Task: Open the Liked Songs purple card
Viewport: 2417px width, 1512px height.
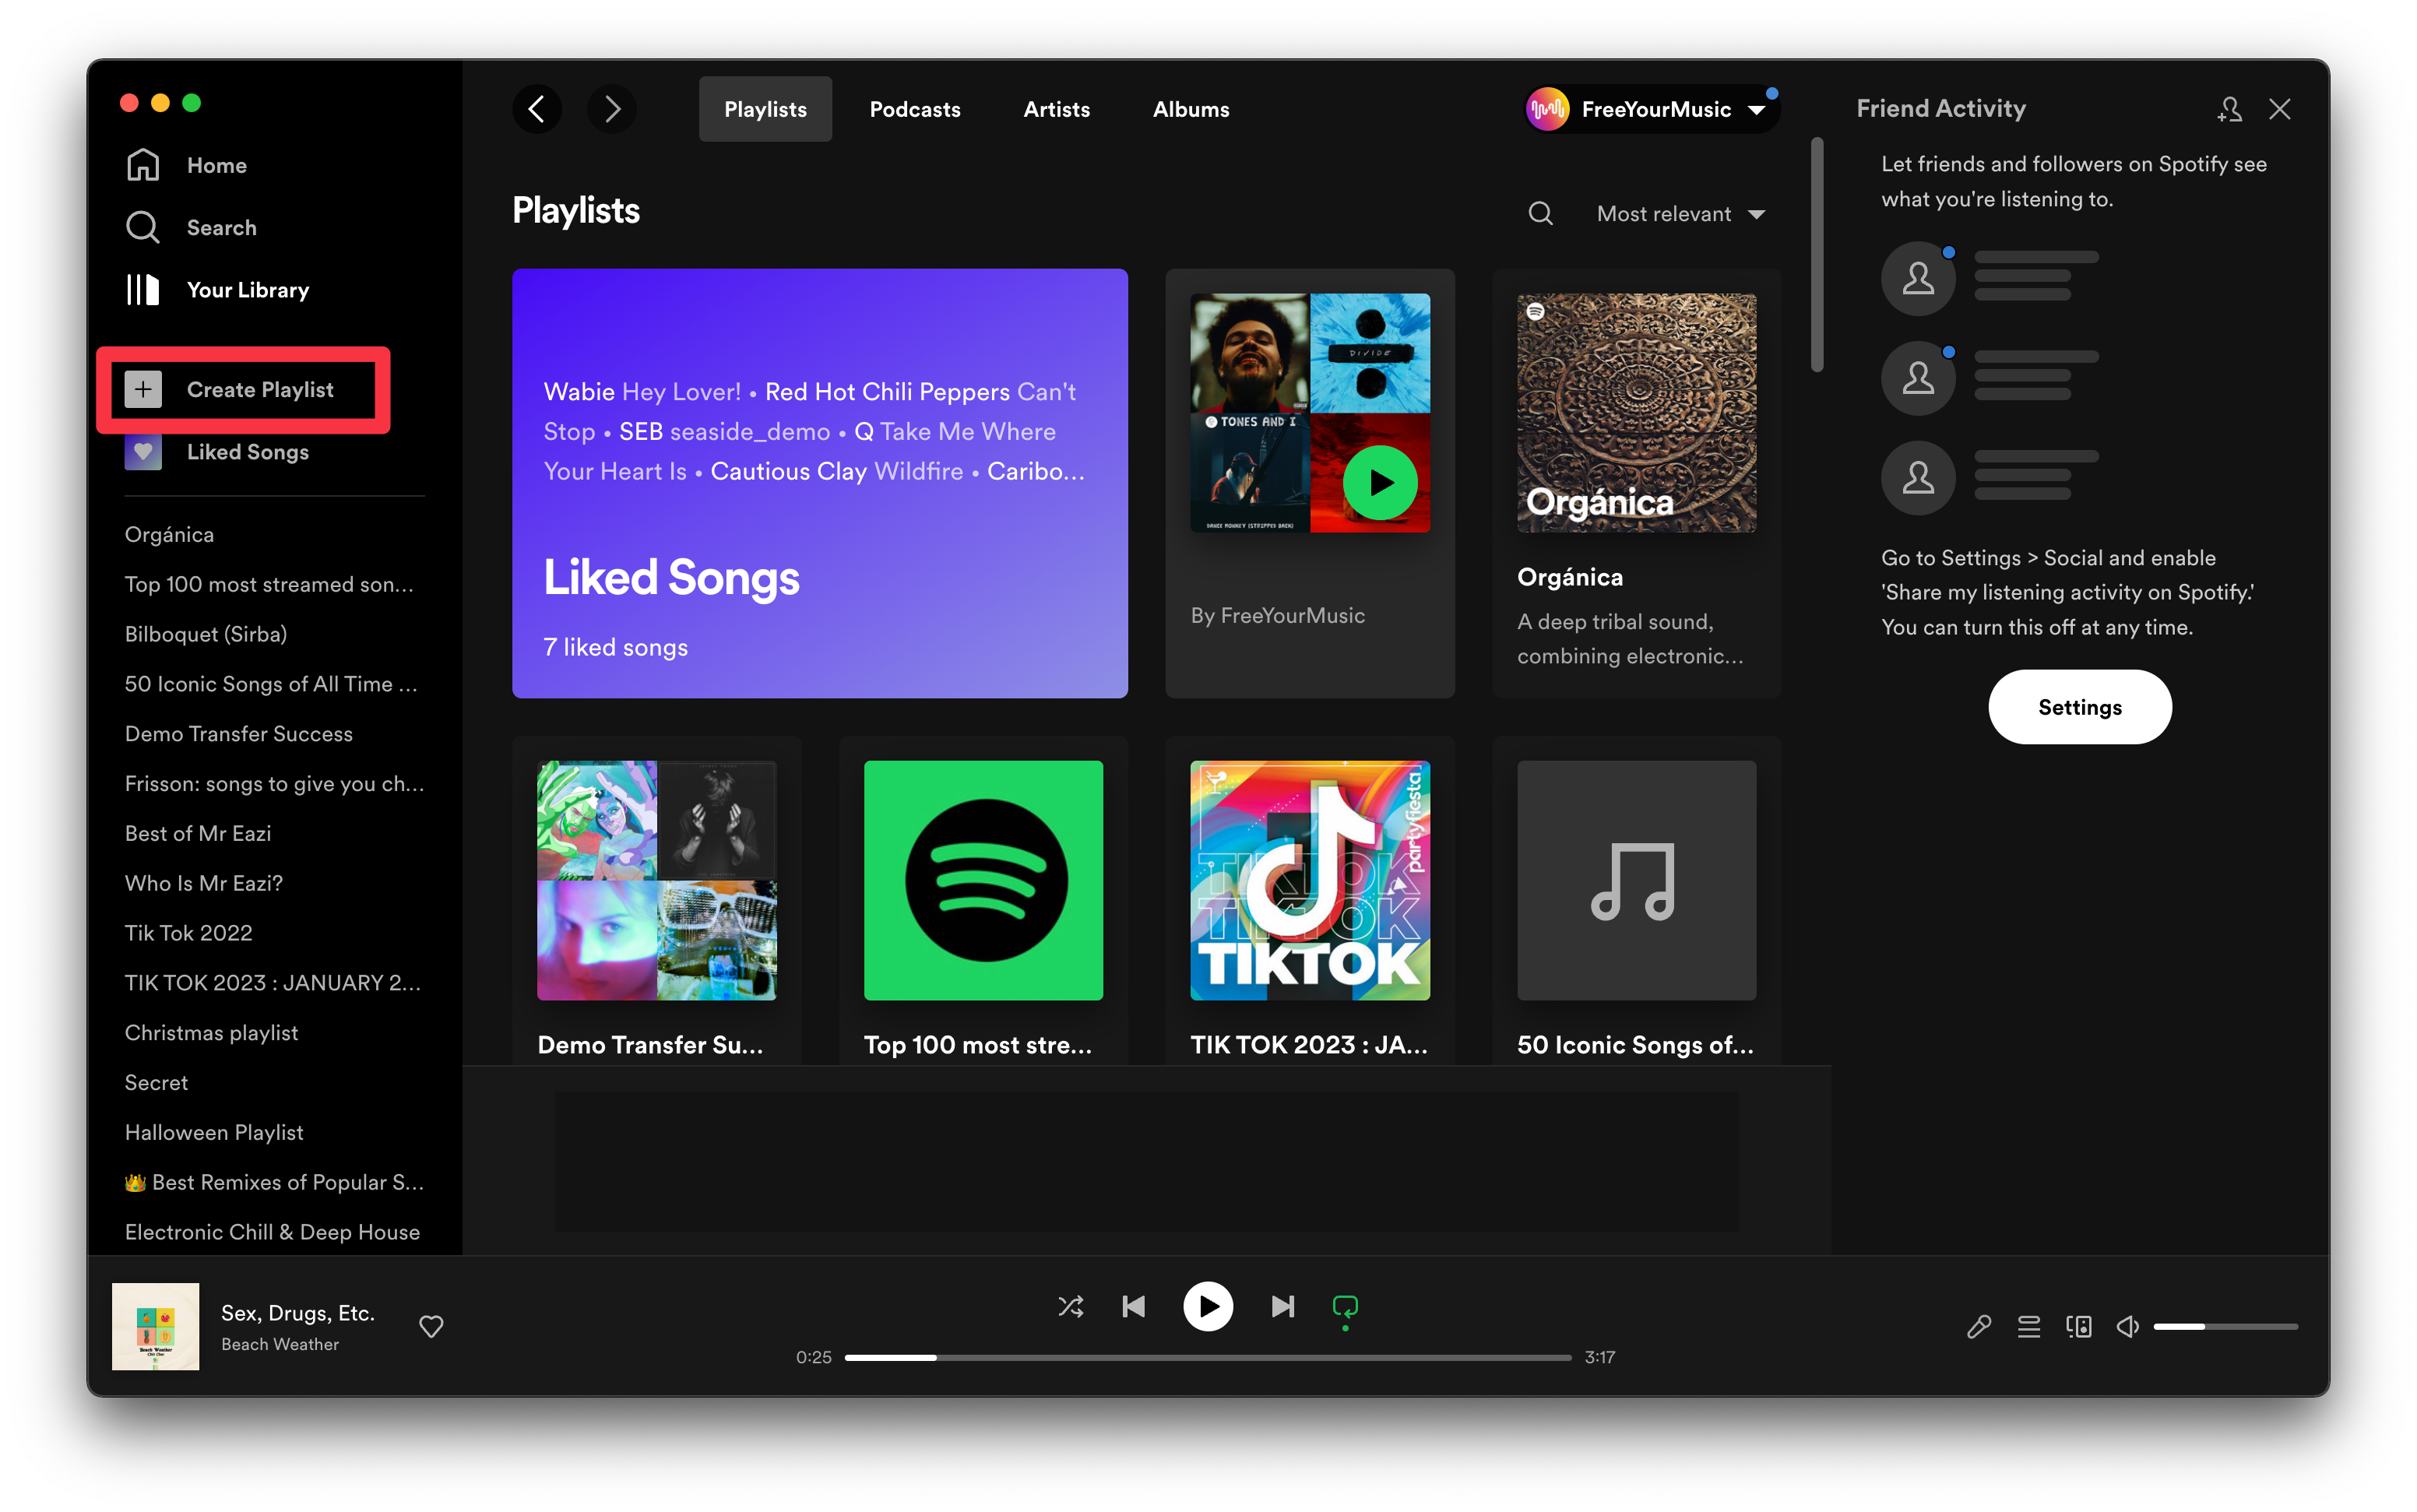Action: tap(820, 482)
